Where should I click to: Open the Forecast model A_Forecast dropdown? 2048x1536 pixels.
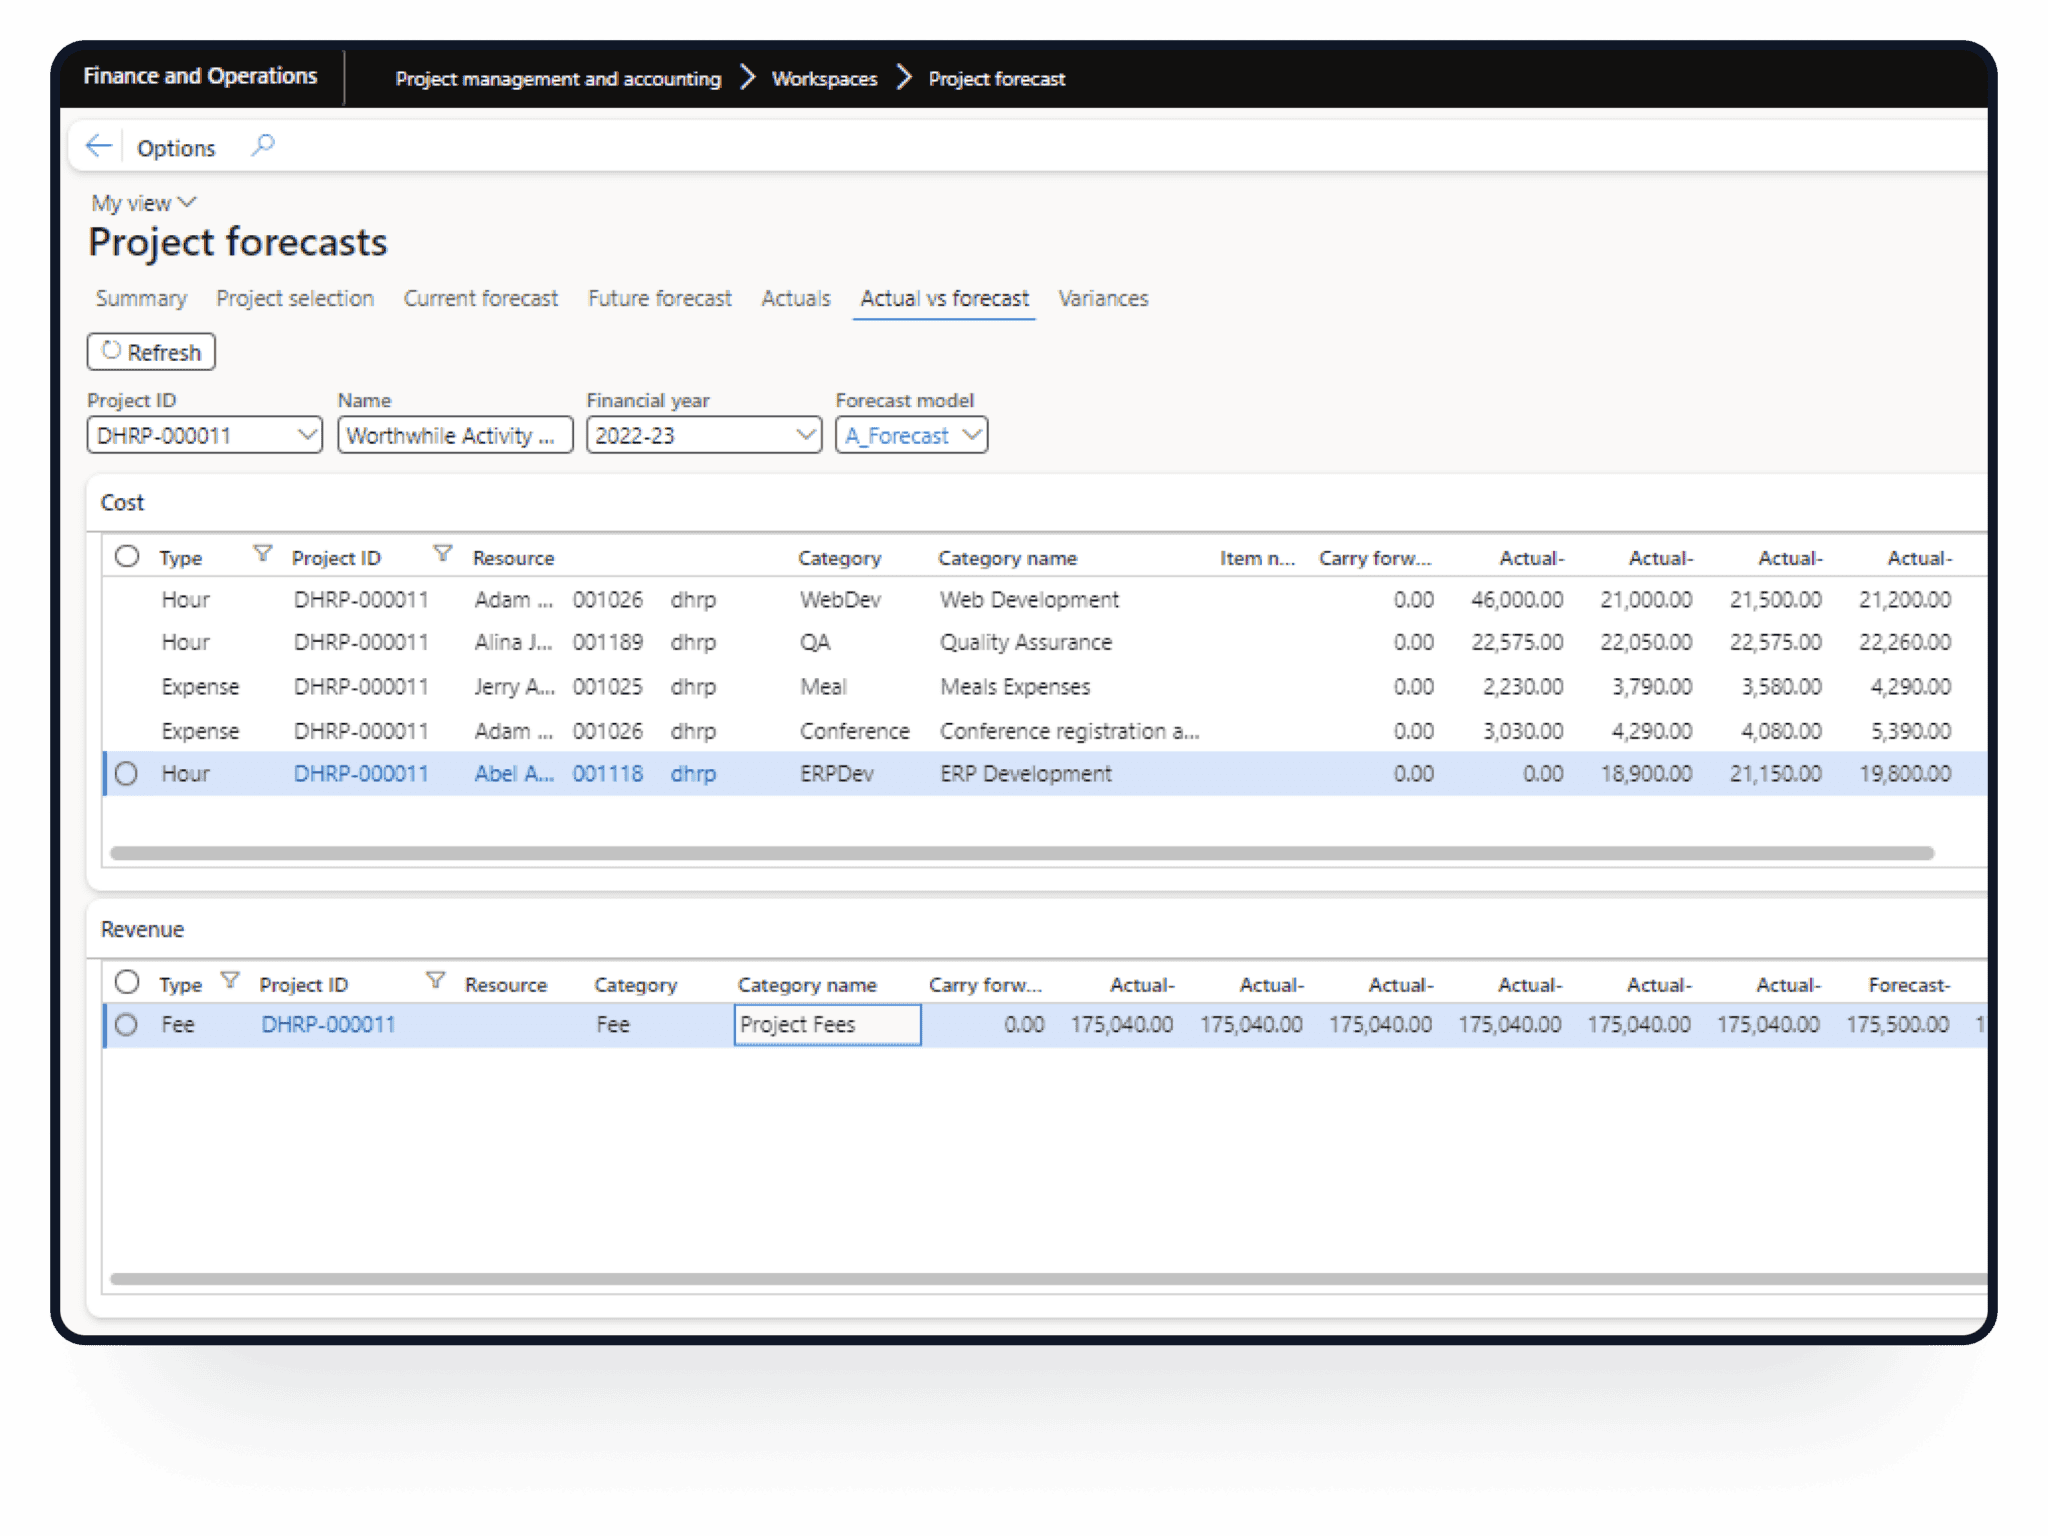(x=912, y=436)
